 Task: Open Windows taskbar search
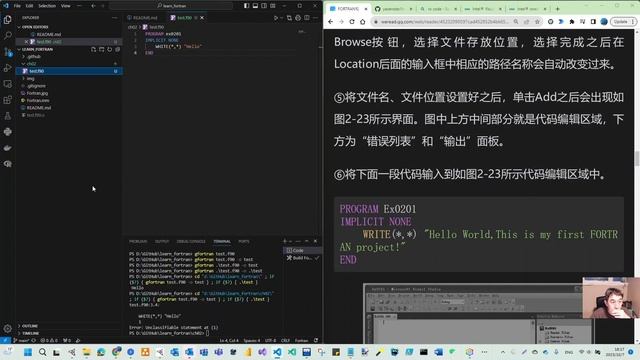(42, 352)
